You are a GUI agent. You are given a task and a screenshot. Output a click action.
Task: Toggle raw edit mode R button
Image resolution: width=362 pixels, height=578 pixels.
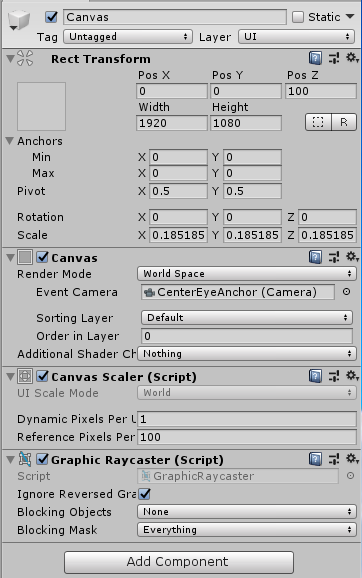coord(344,122)
